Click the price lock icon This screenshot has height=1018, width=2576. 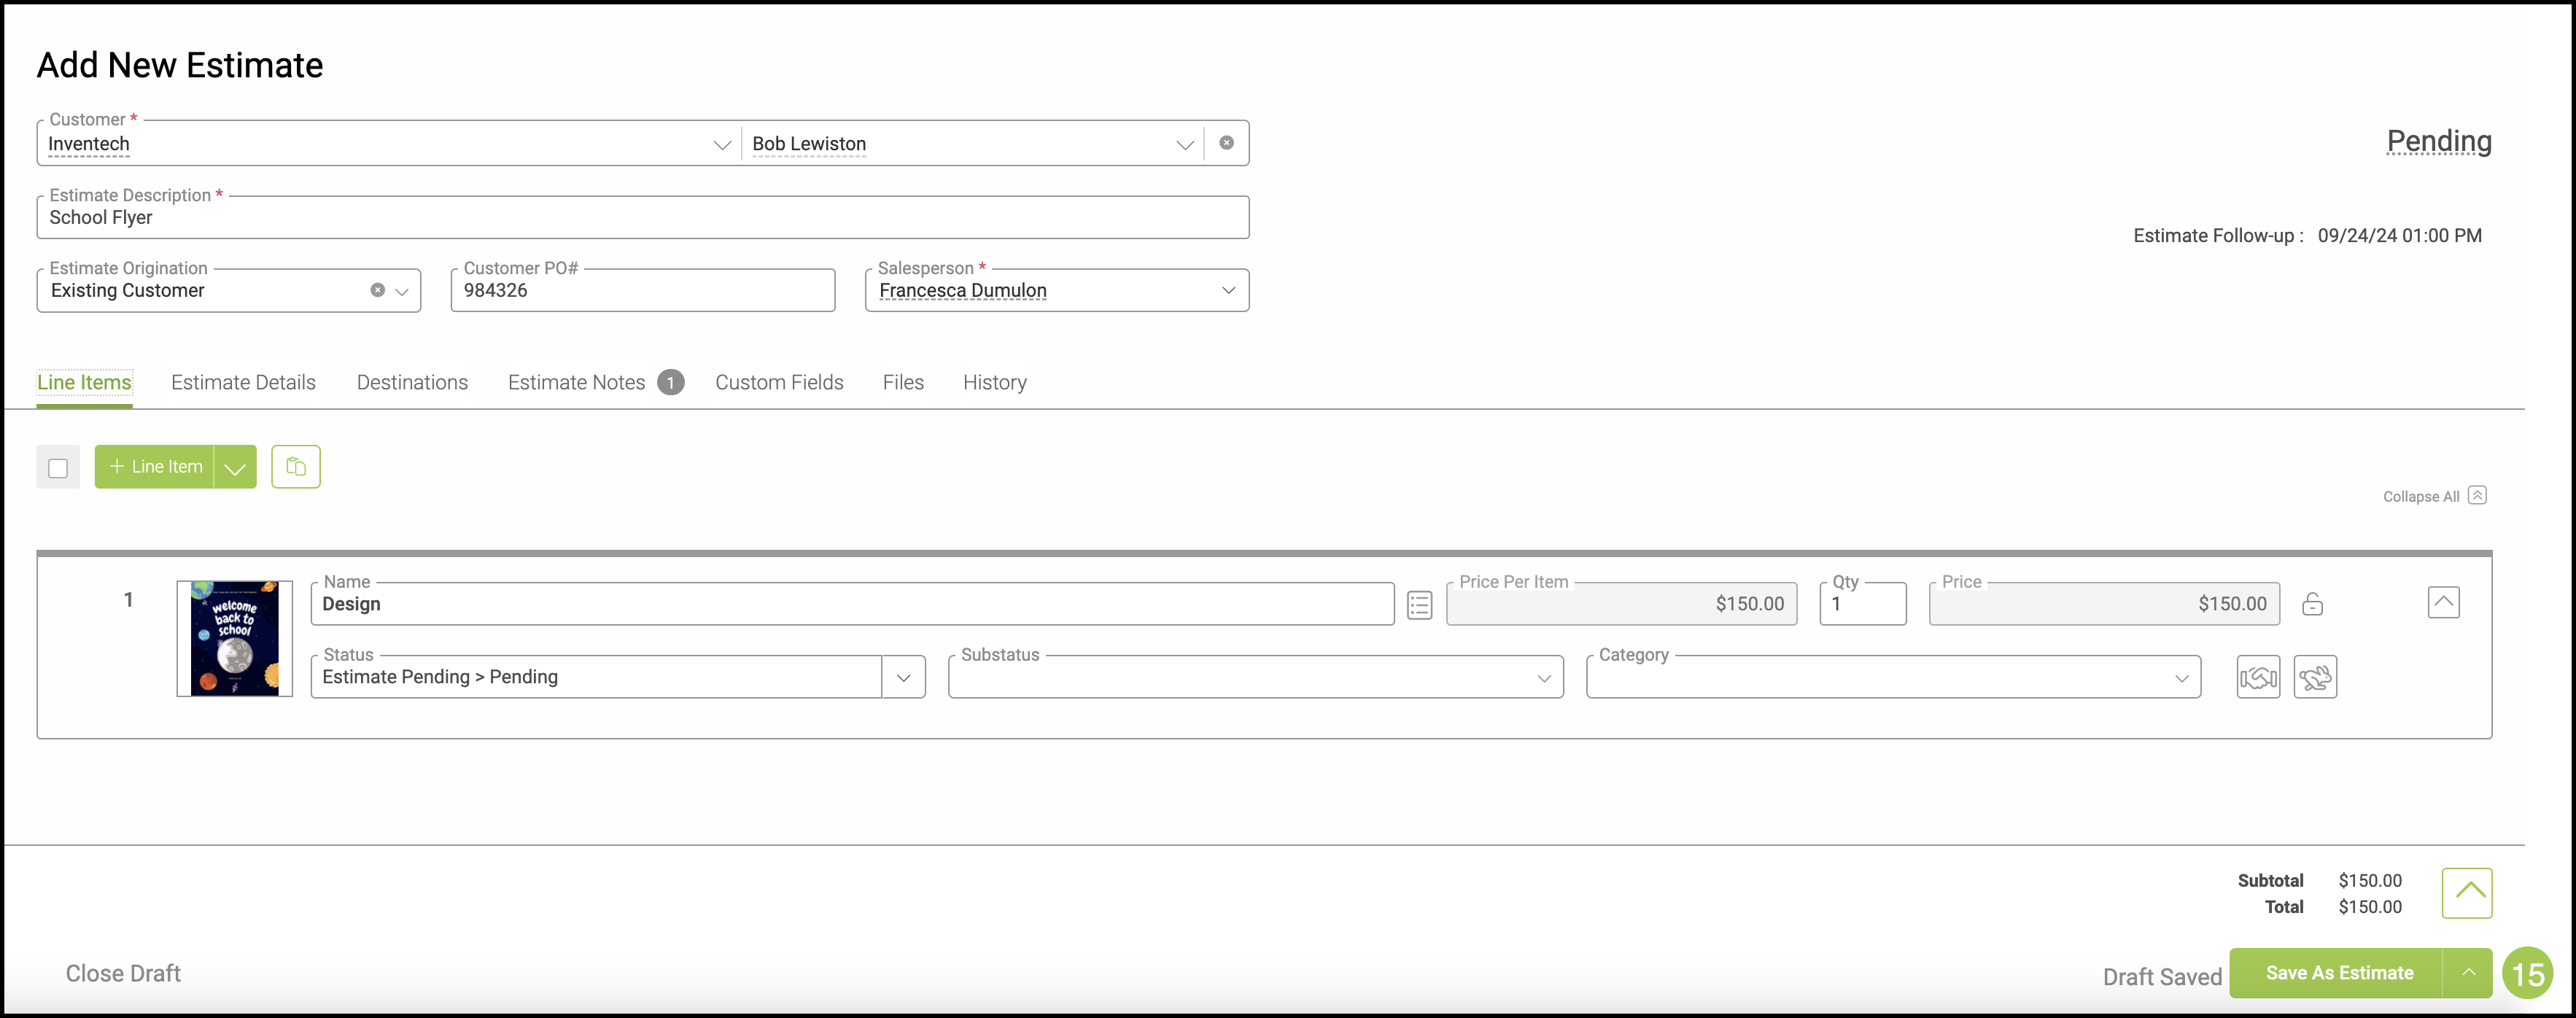pyautogui.click(x=2312, y=604)
